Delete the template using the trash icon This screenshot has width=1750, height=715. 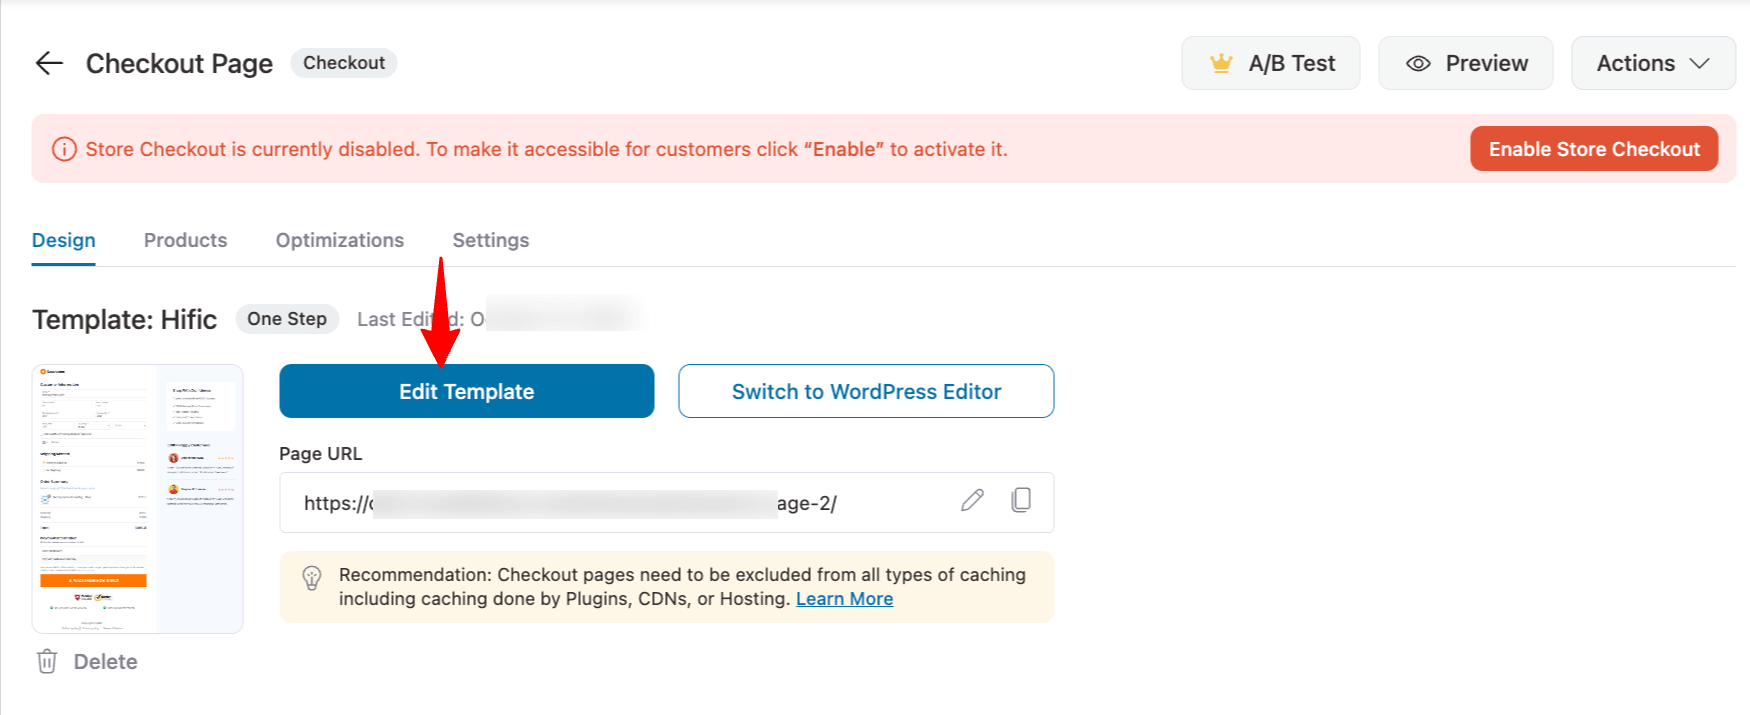coord(47,661)
